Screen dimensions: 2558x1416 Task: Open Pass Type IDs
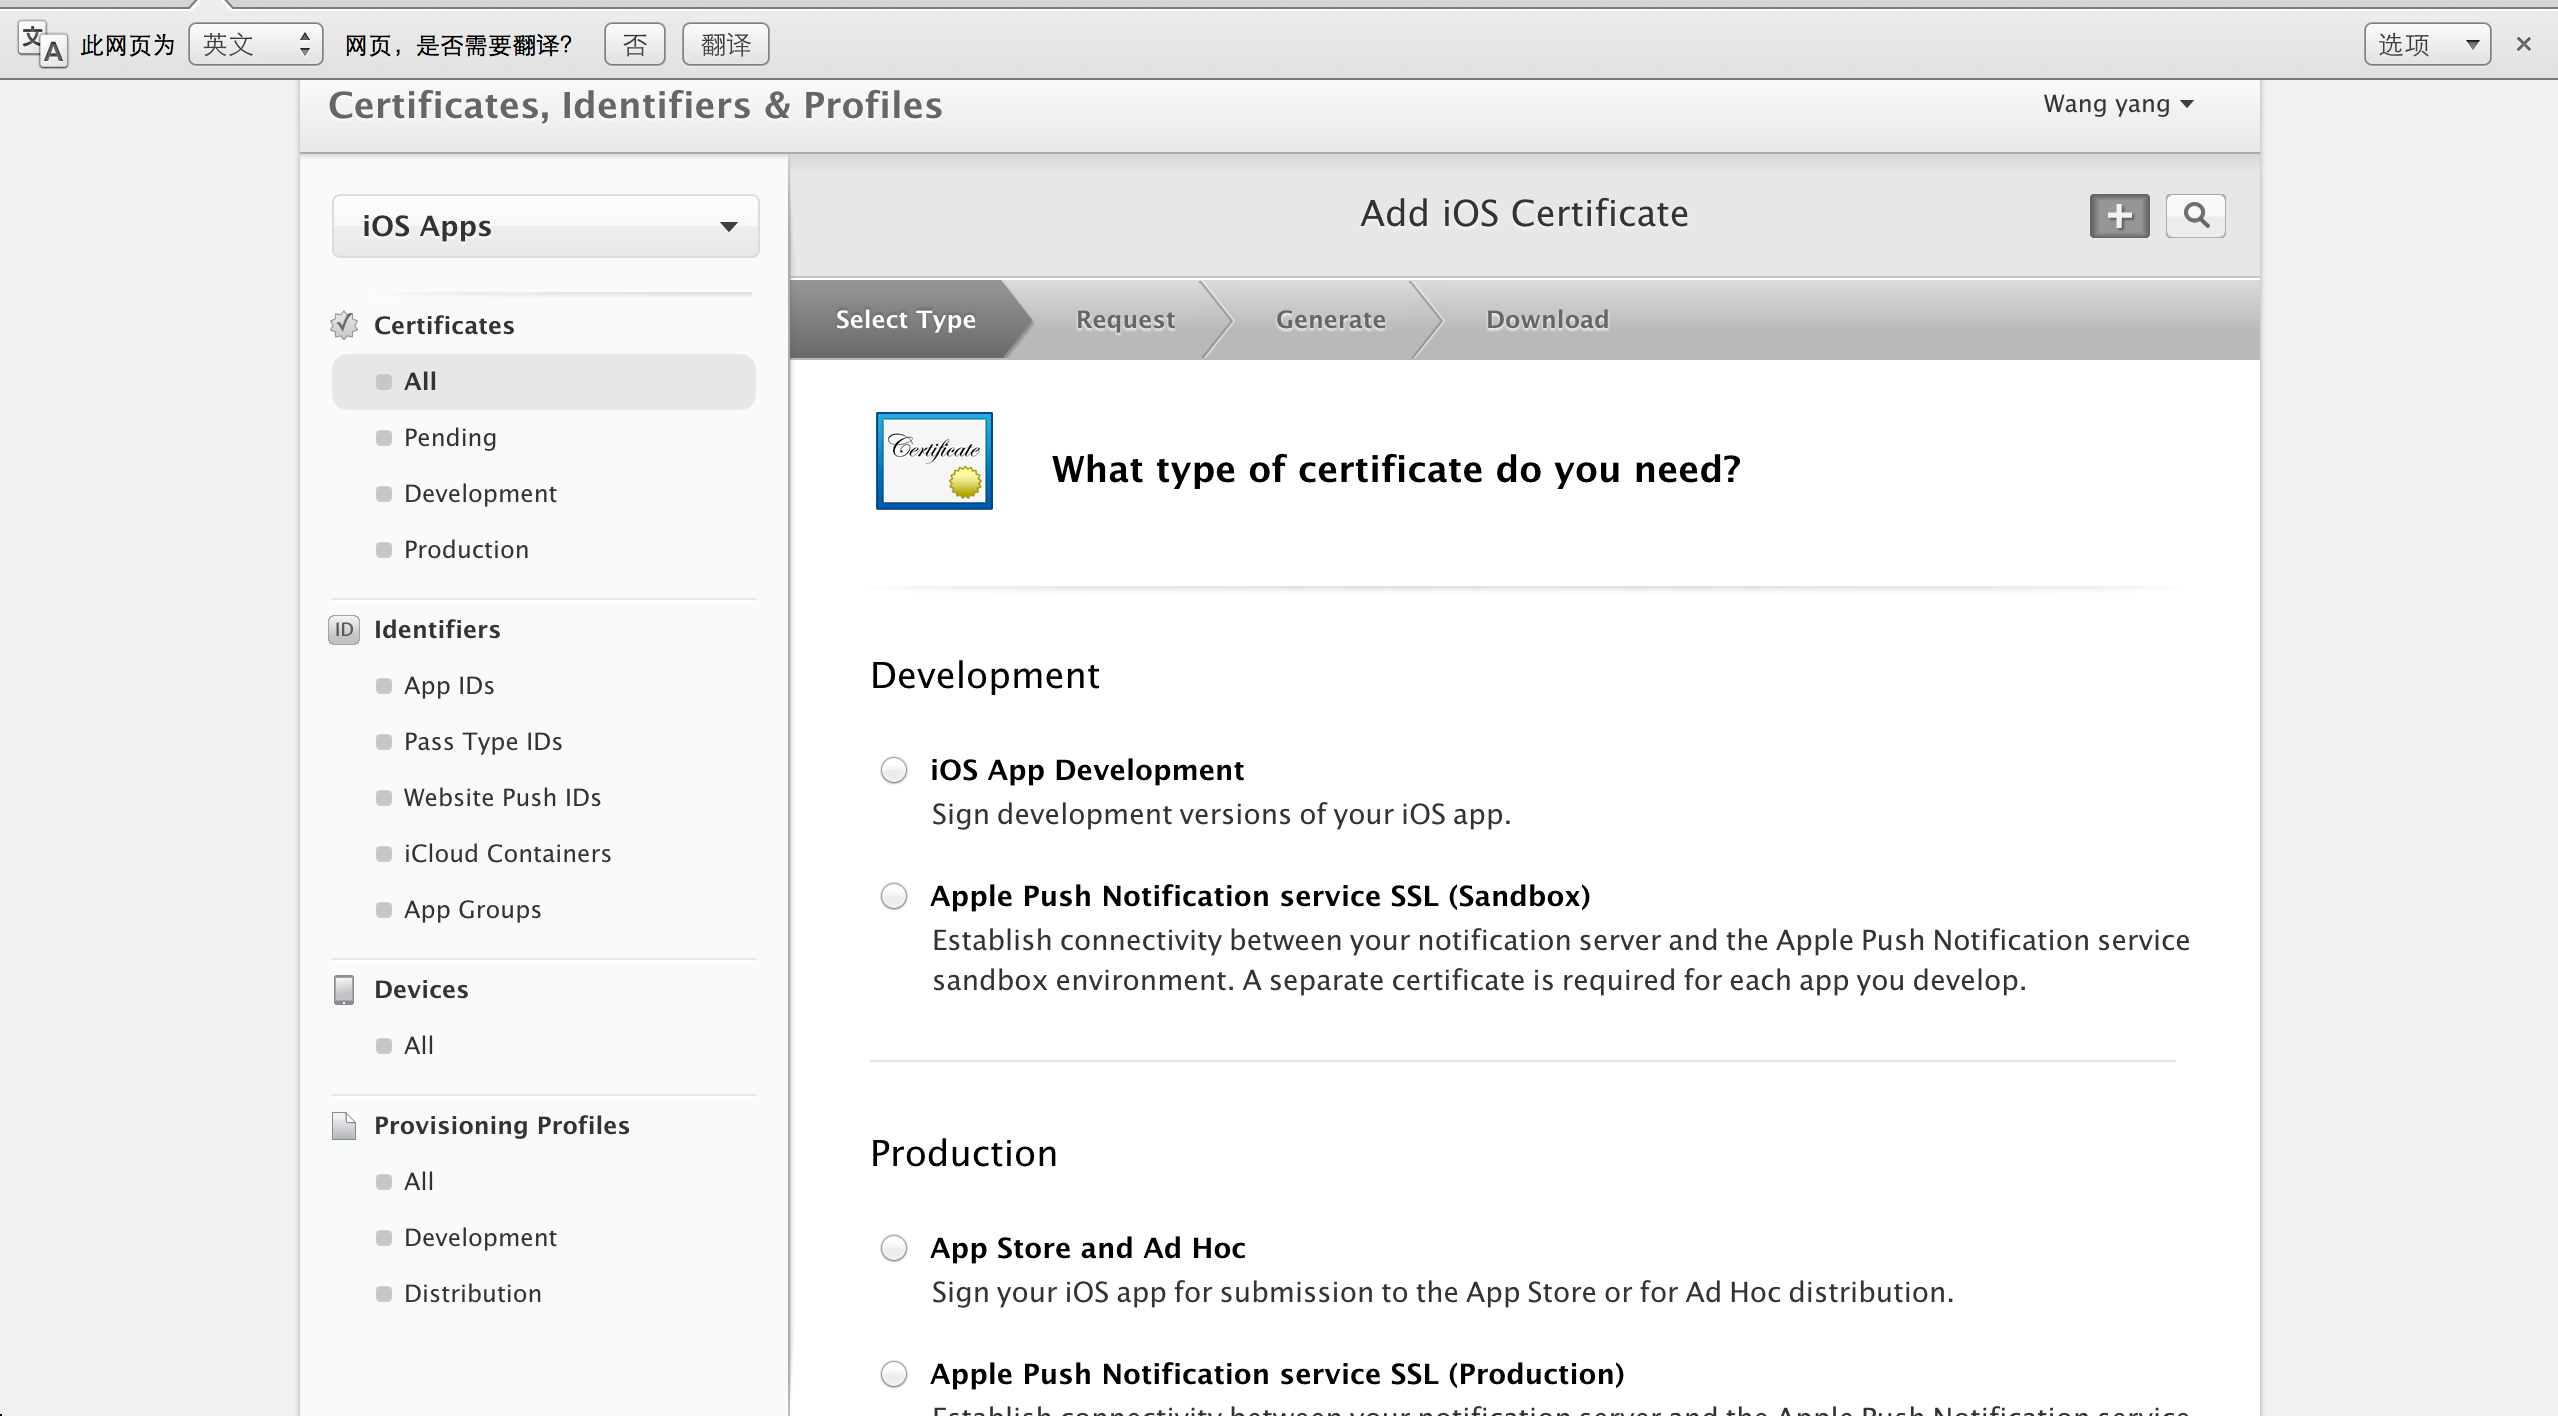coord(483,741)
